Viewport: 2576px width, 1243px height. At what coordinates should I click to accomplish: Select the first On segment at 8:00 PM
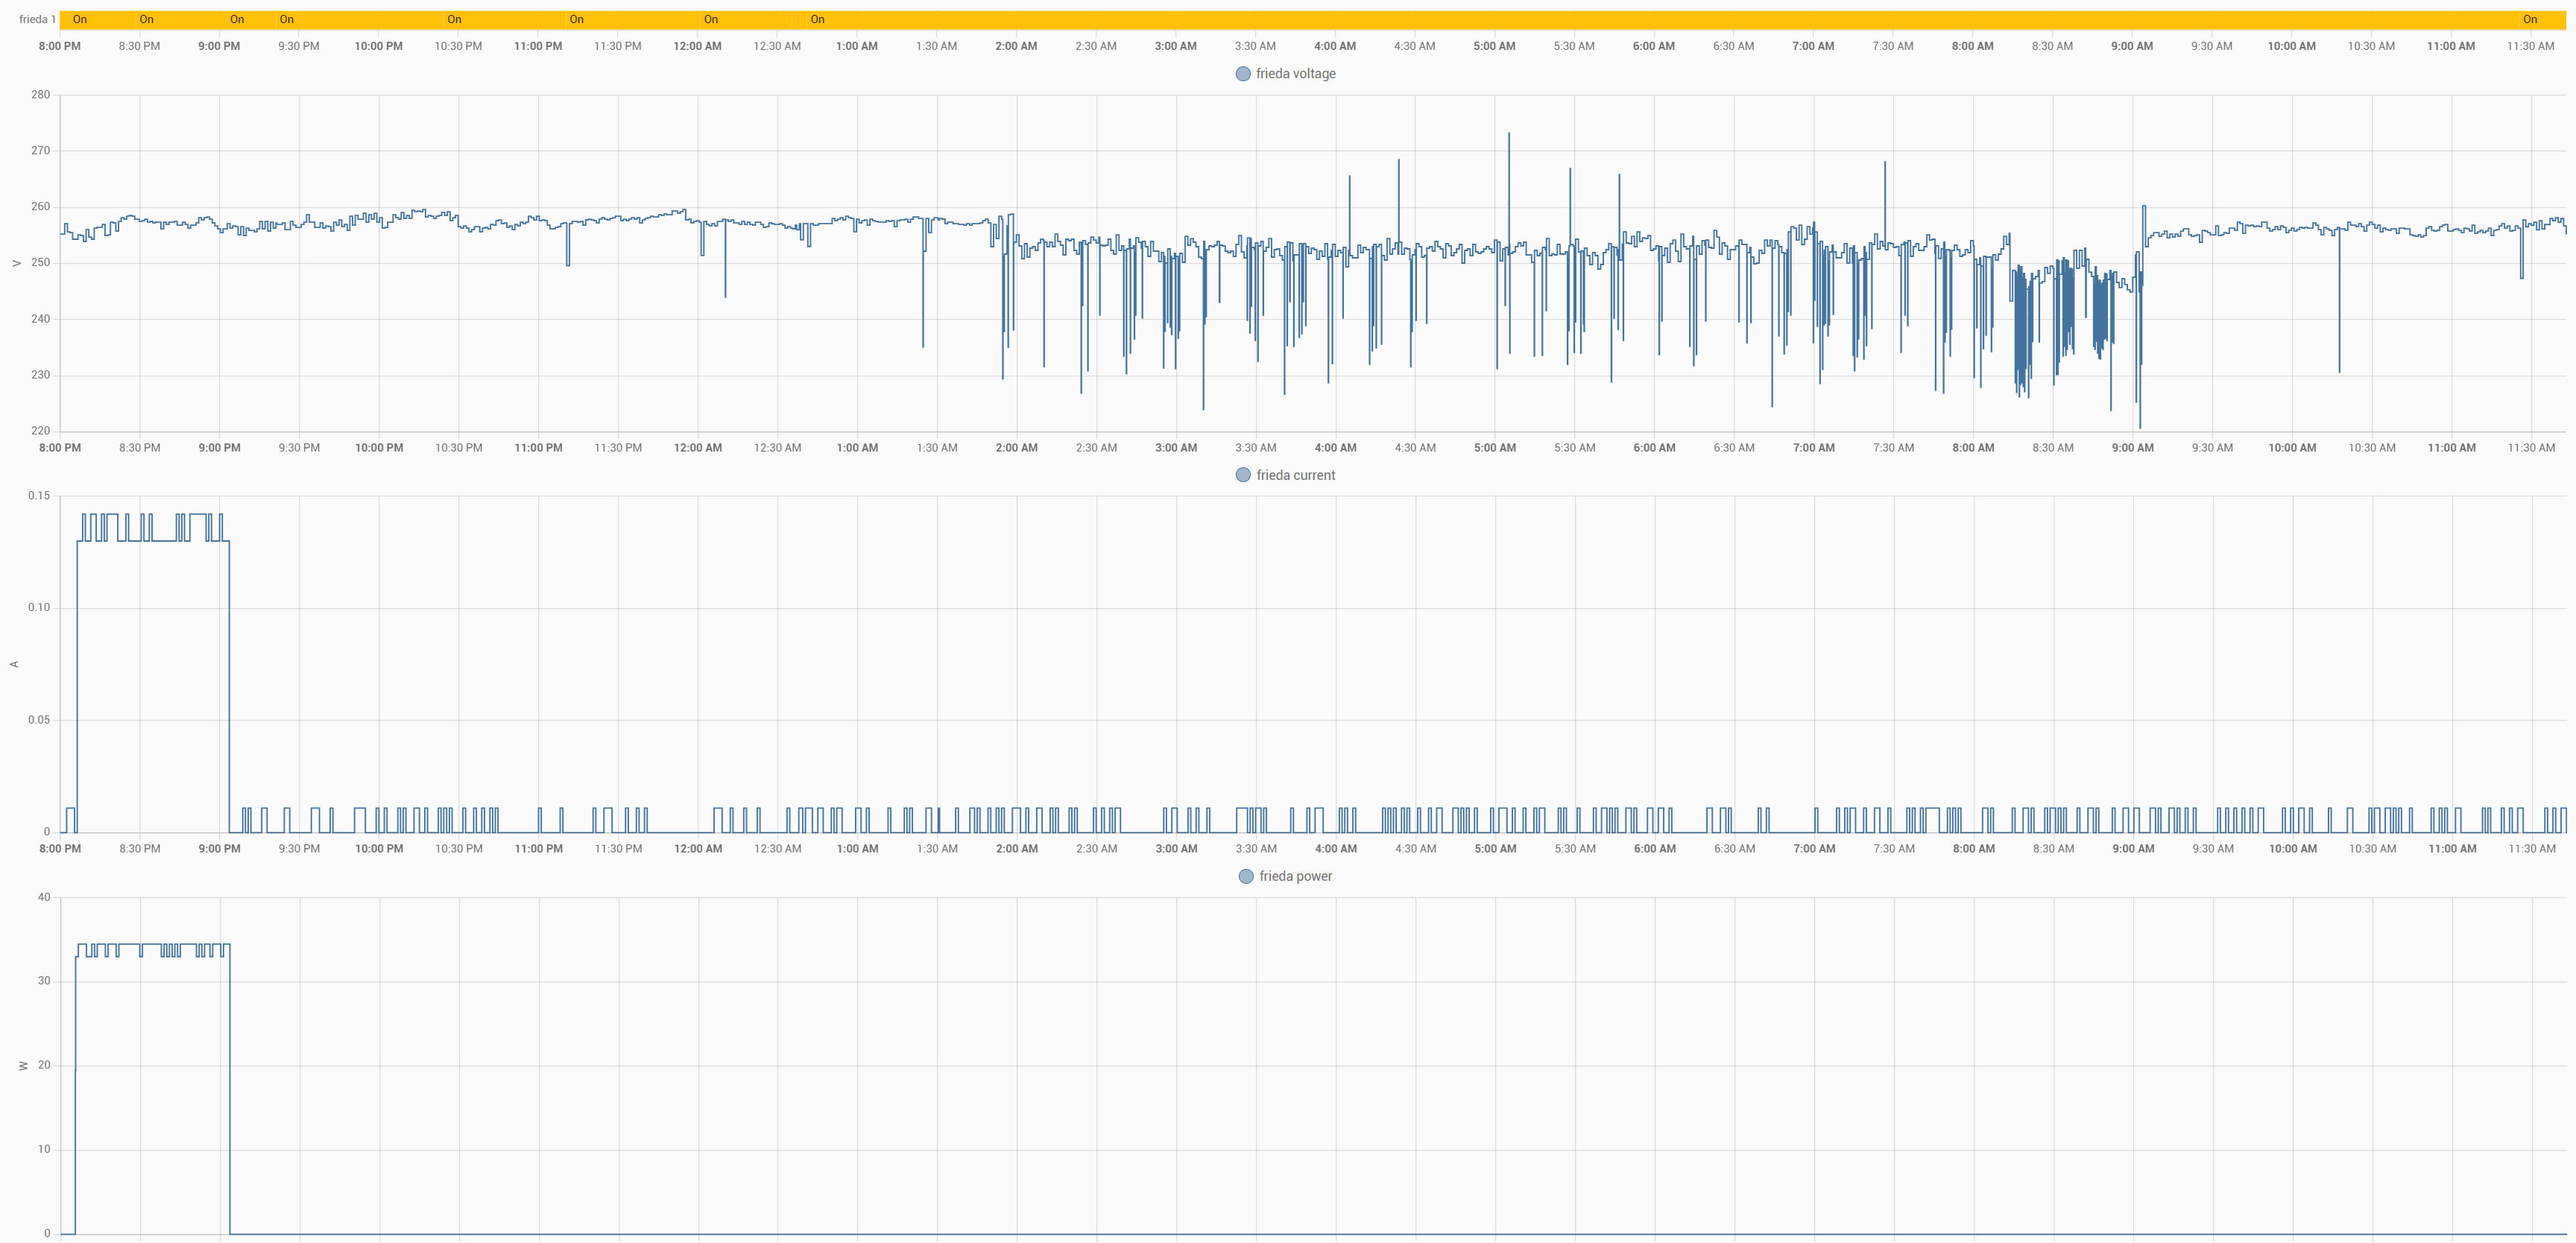pyautogui.click(x=80, y=19)
